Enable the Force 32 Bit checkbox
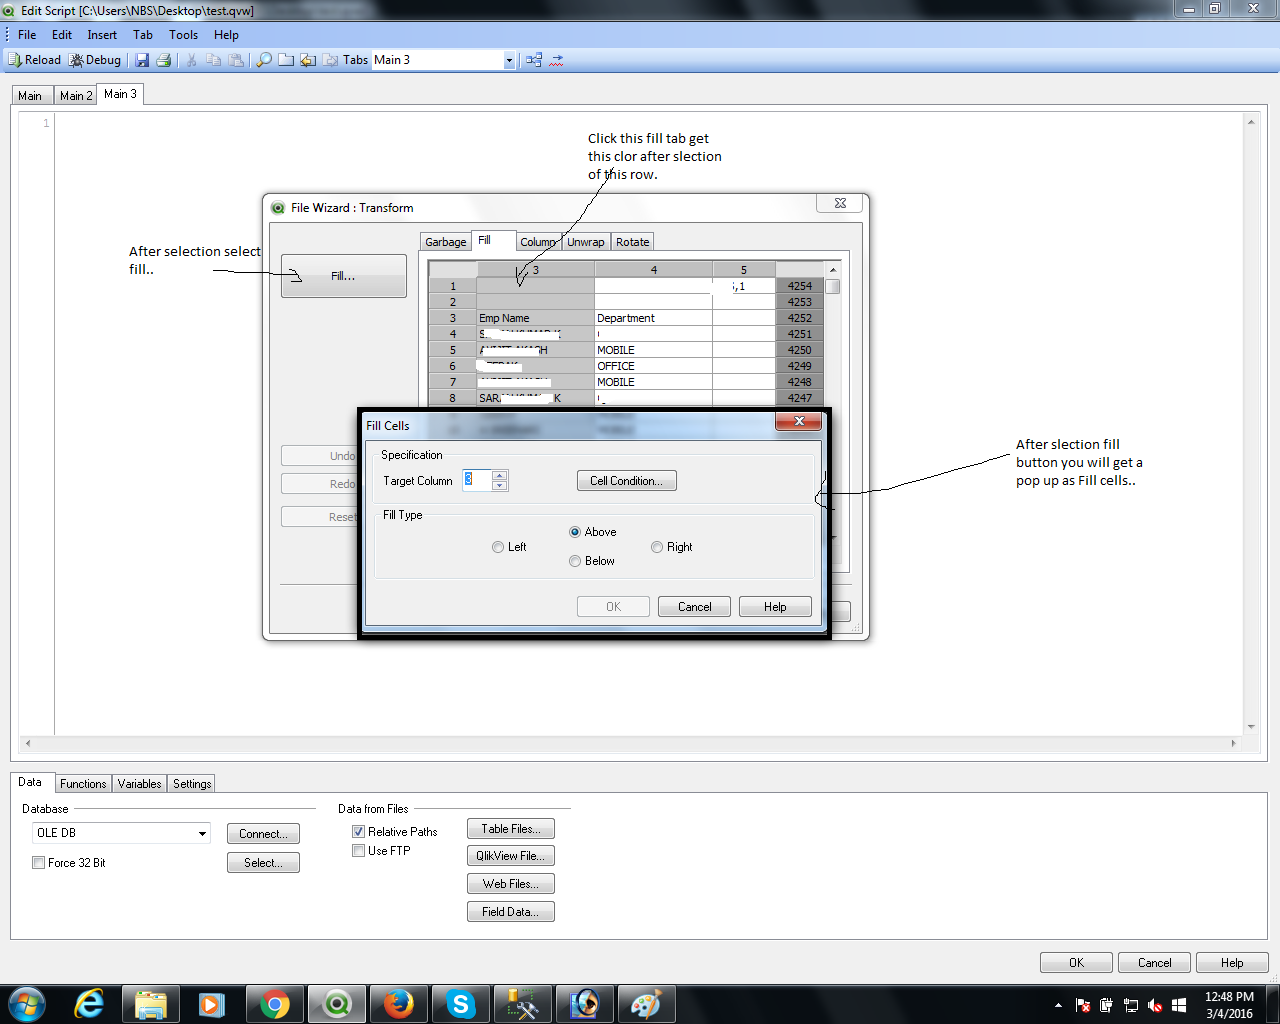1280x1024 pixels. click(39, 863)
